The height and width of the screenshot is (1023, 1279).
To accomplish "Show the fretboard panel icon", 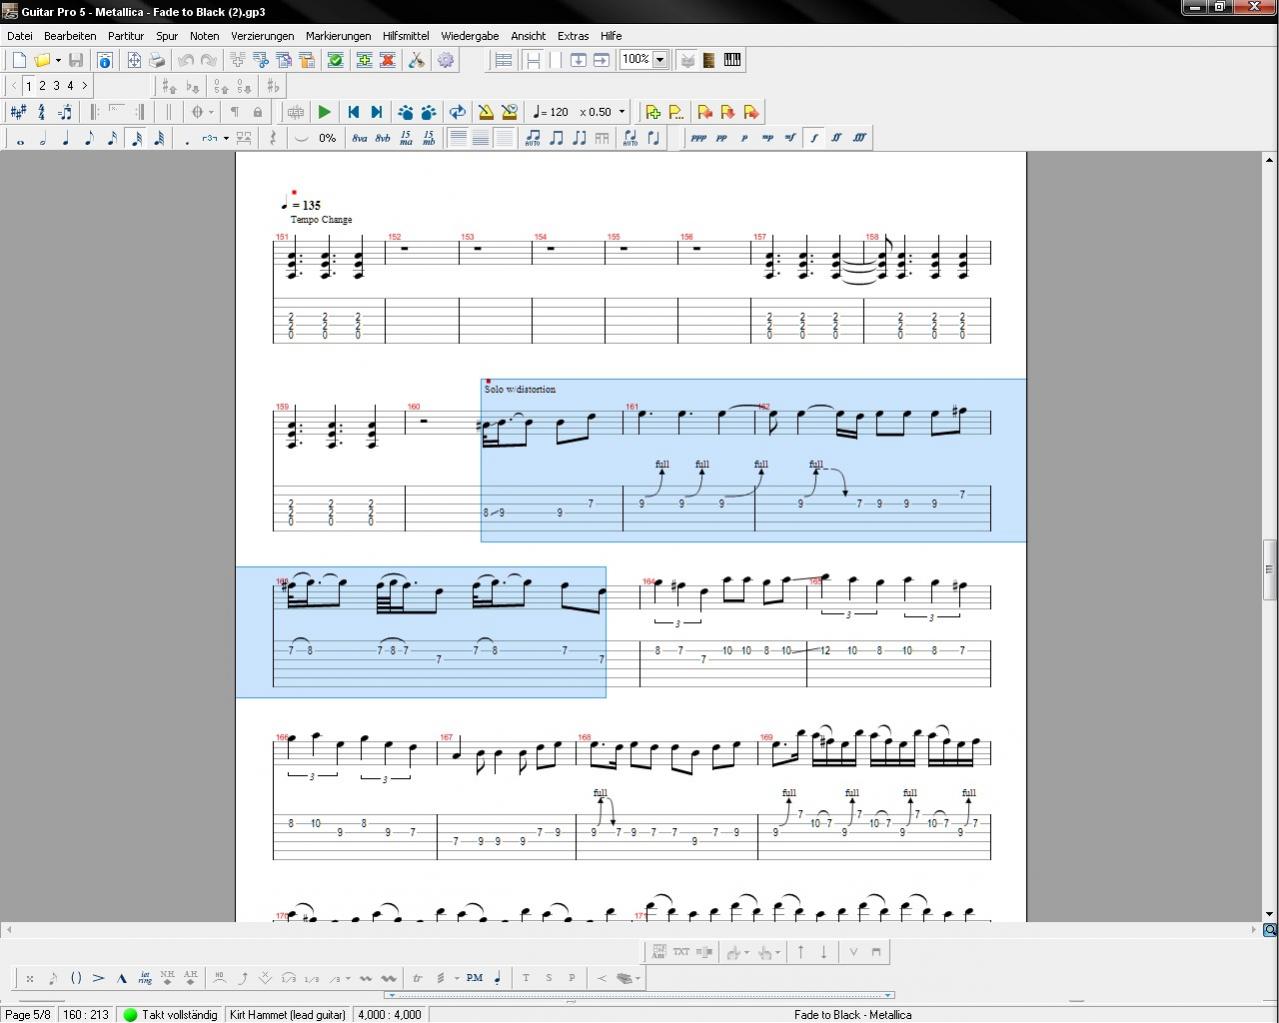I will click(709, 60).
